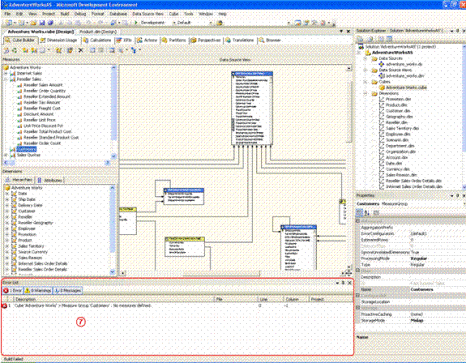Switch to the Perspectives tab
This screenshot has width=466, height=363.
click(206, 40)
